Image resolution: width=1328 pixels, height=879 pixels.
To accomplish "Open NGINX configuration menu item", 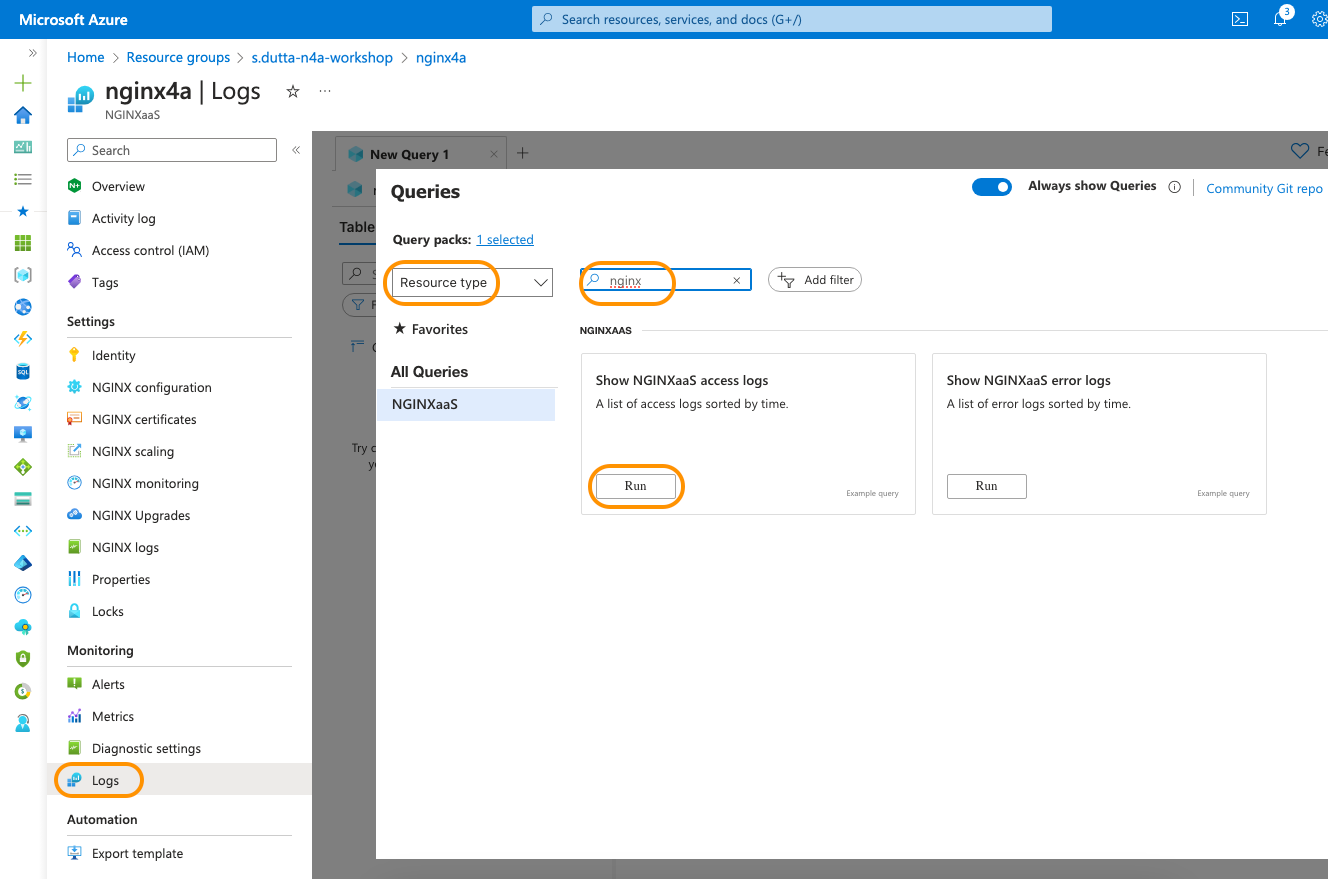I will [x=152, y=387].
